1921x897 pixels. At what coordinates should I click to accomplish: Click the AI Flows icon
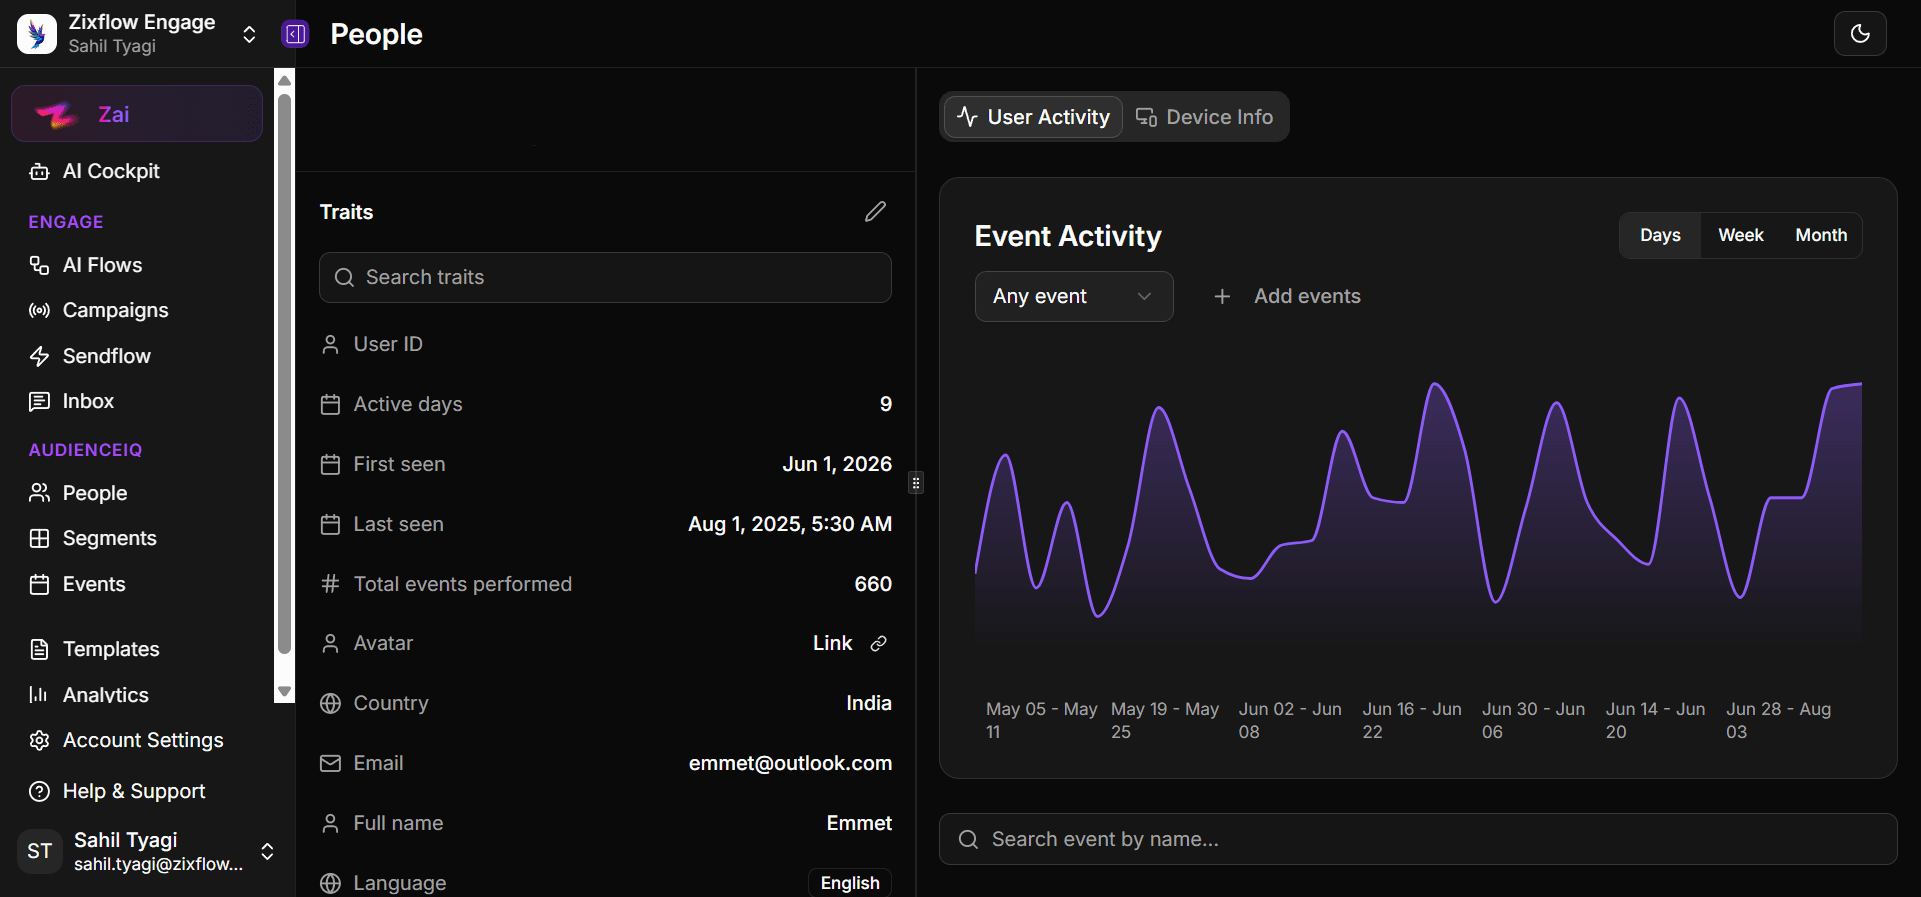point(39,265)
